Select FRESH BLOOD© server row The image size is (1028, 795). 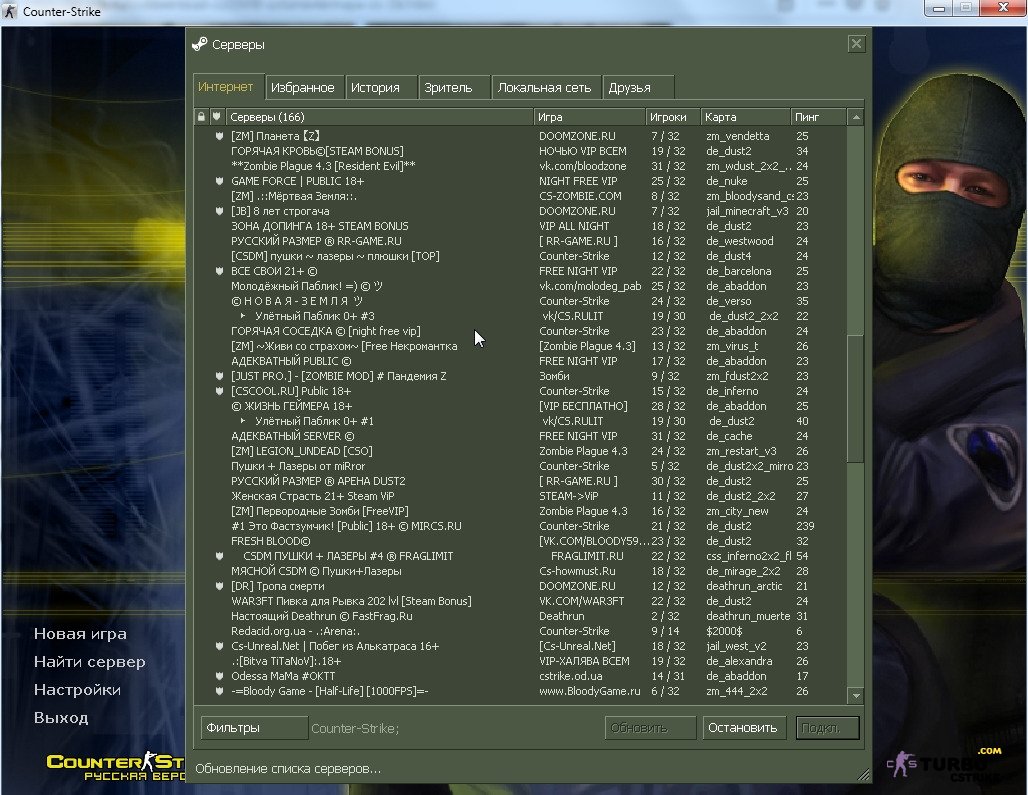click(520, 541)
